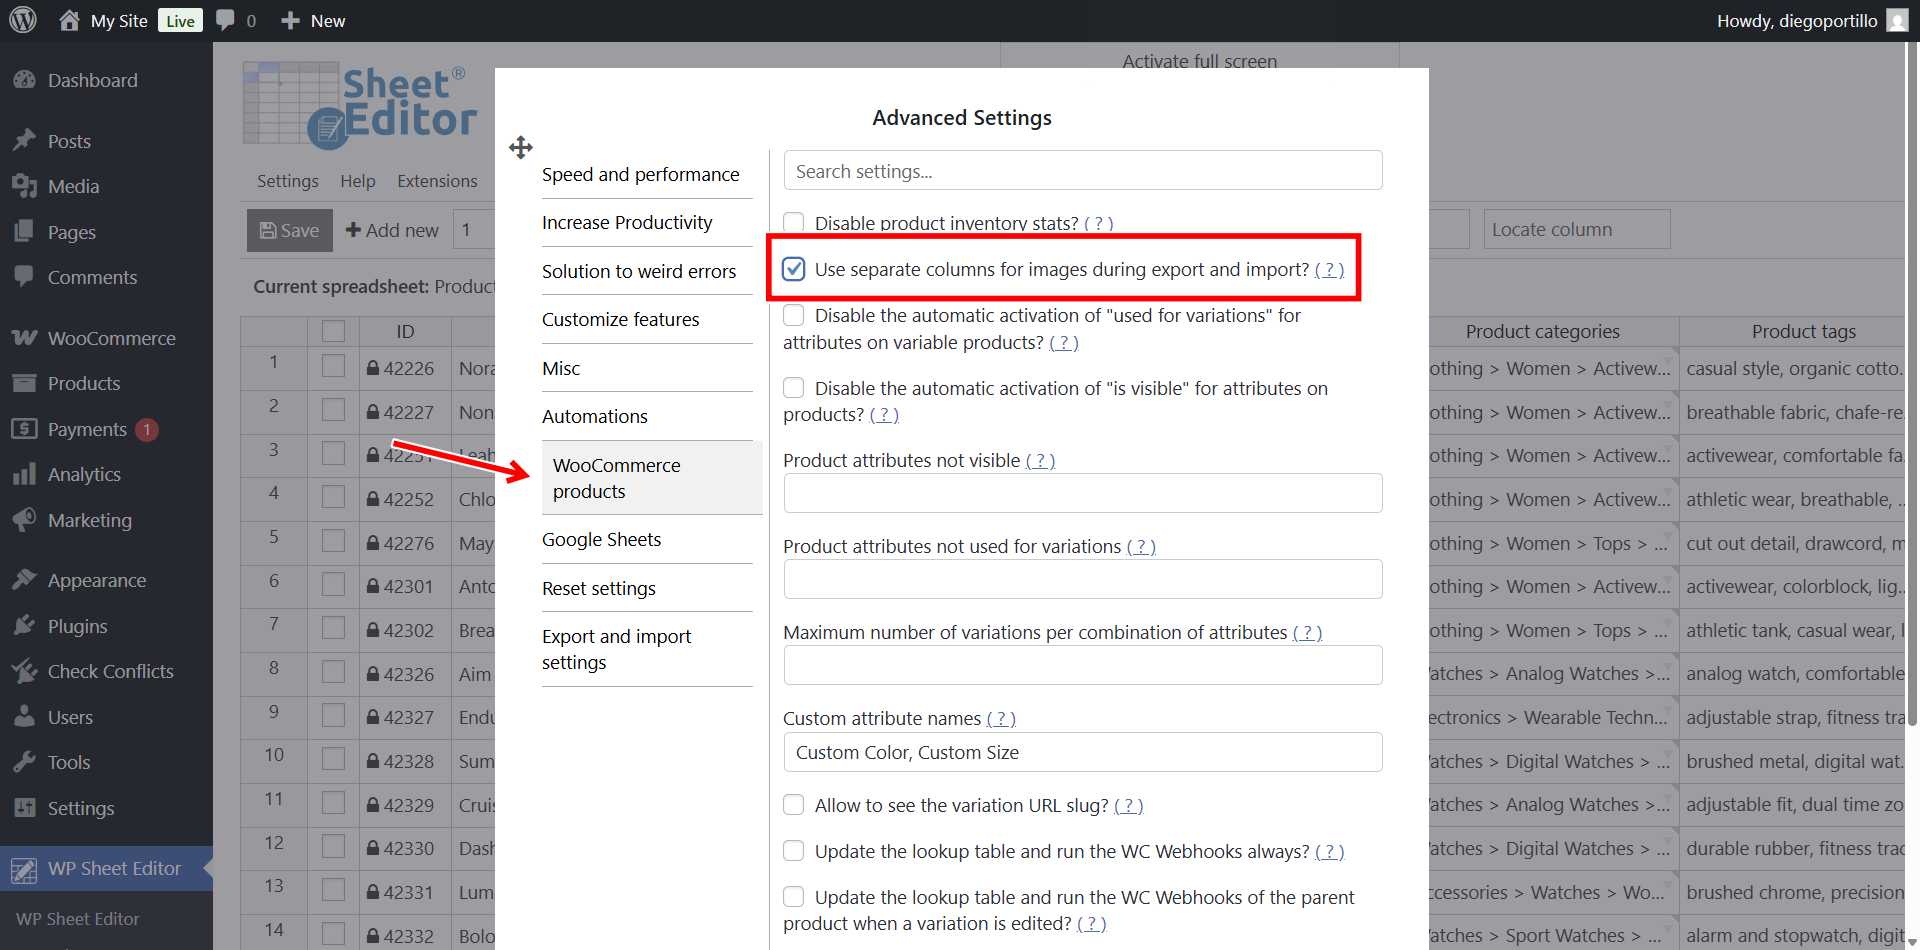1920x950 pixels.
Task: Click the move handle icon on settings dialog
Action: pos(520,148)
